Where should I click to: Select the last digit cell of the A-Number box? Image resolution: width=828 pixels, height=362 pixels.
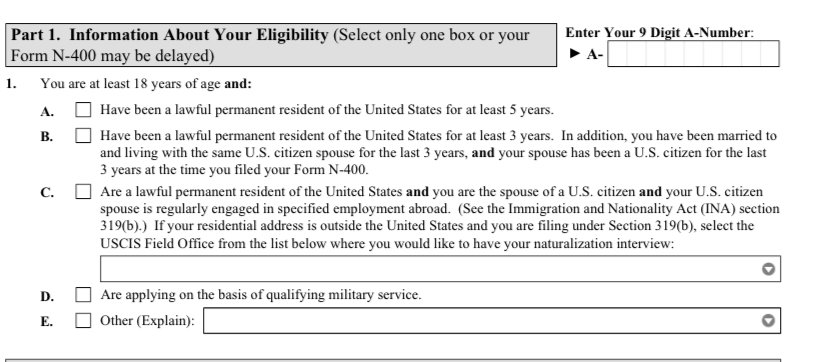pos(769,54)
